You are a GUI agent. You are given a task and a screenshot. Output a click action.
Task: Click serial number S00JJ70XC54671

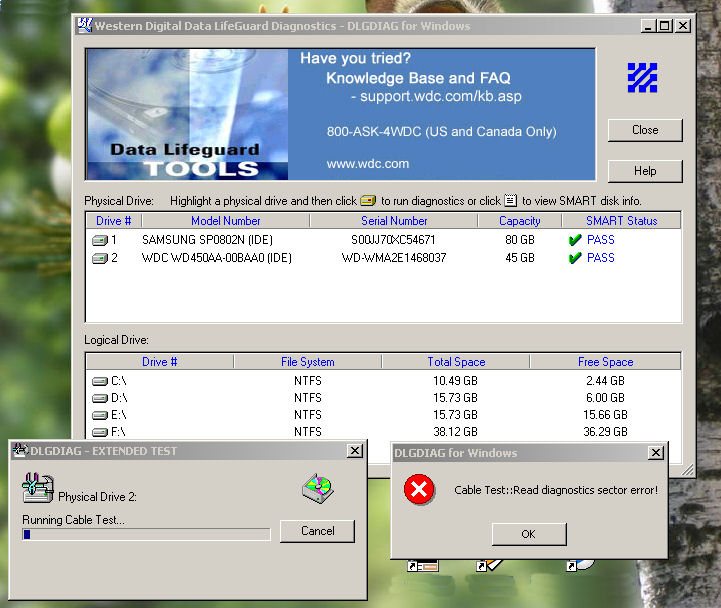[393, 240]
